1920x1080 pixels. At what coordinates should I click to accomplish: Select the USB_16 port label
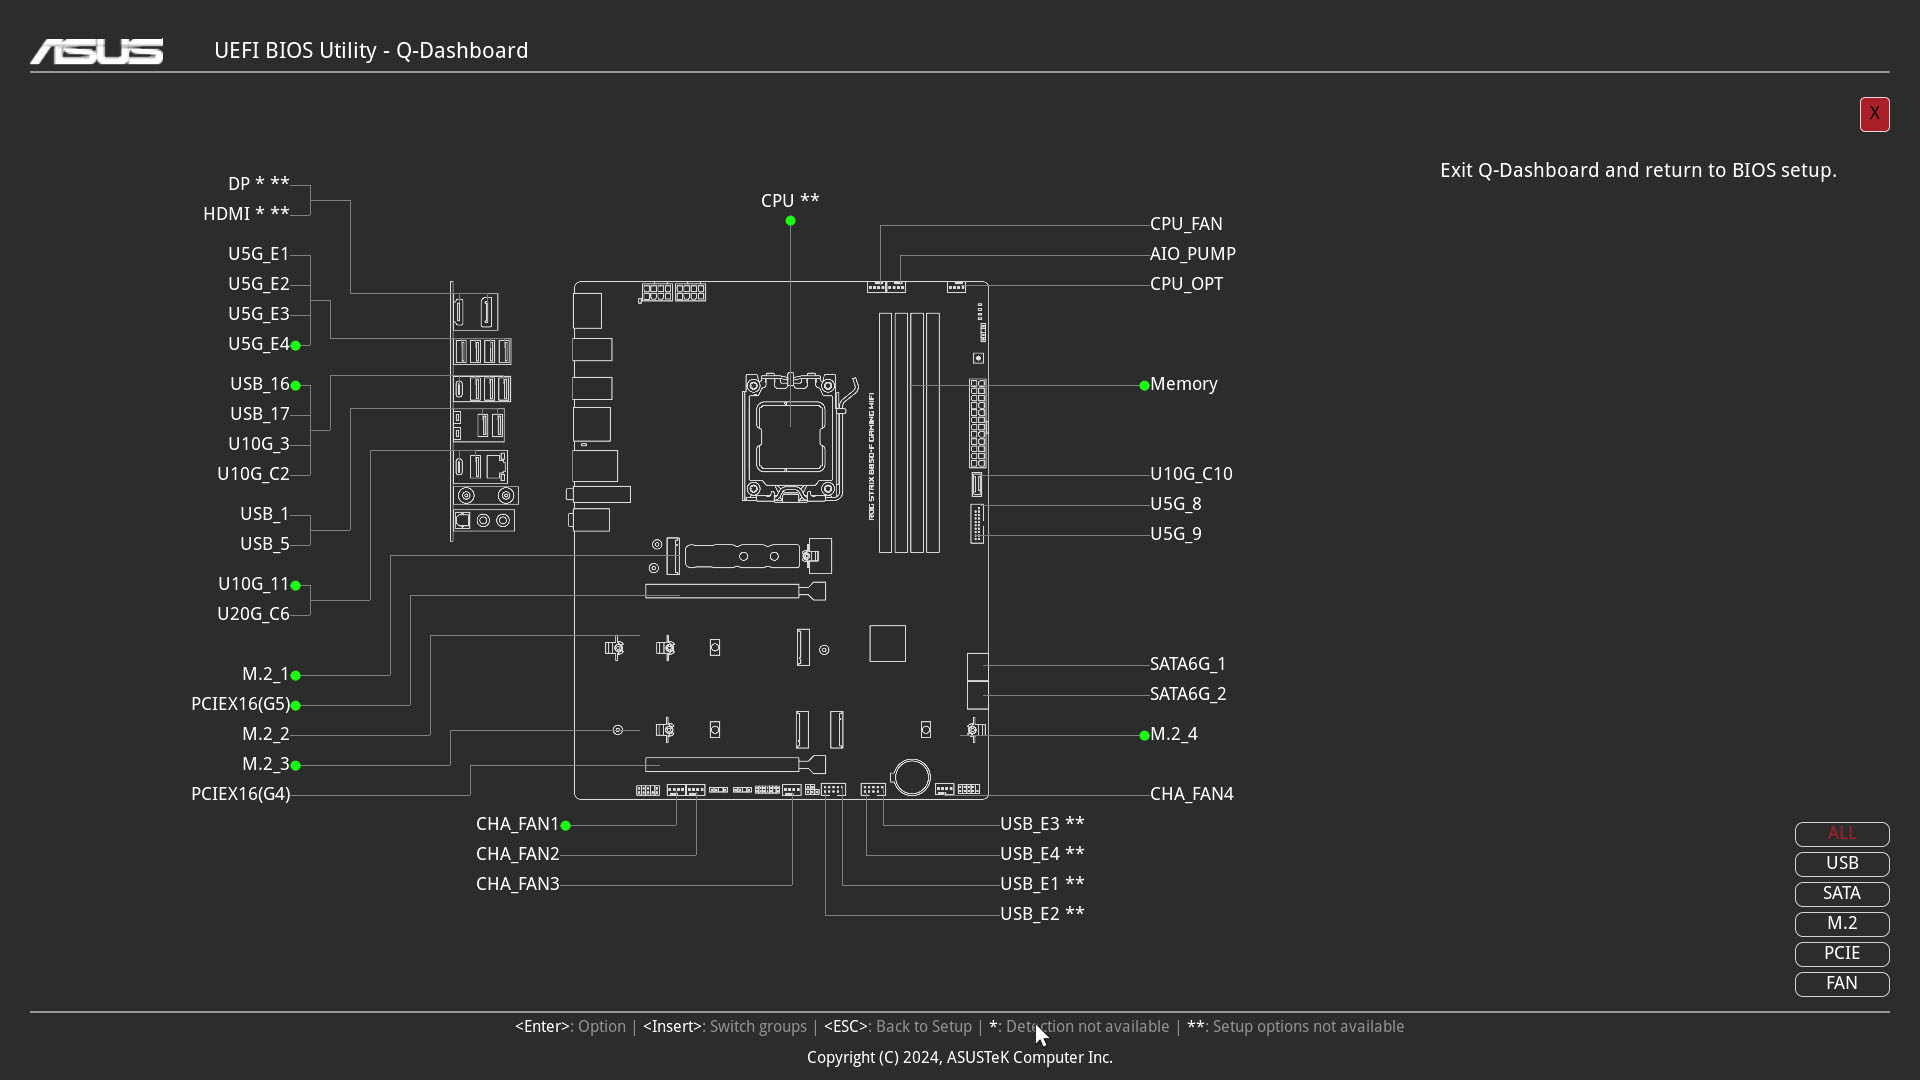(260, 384)
